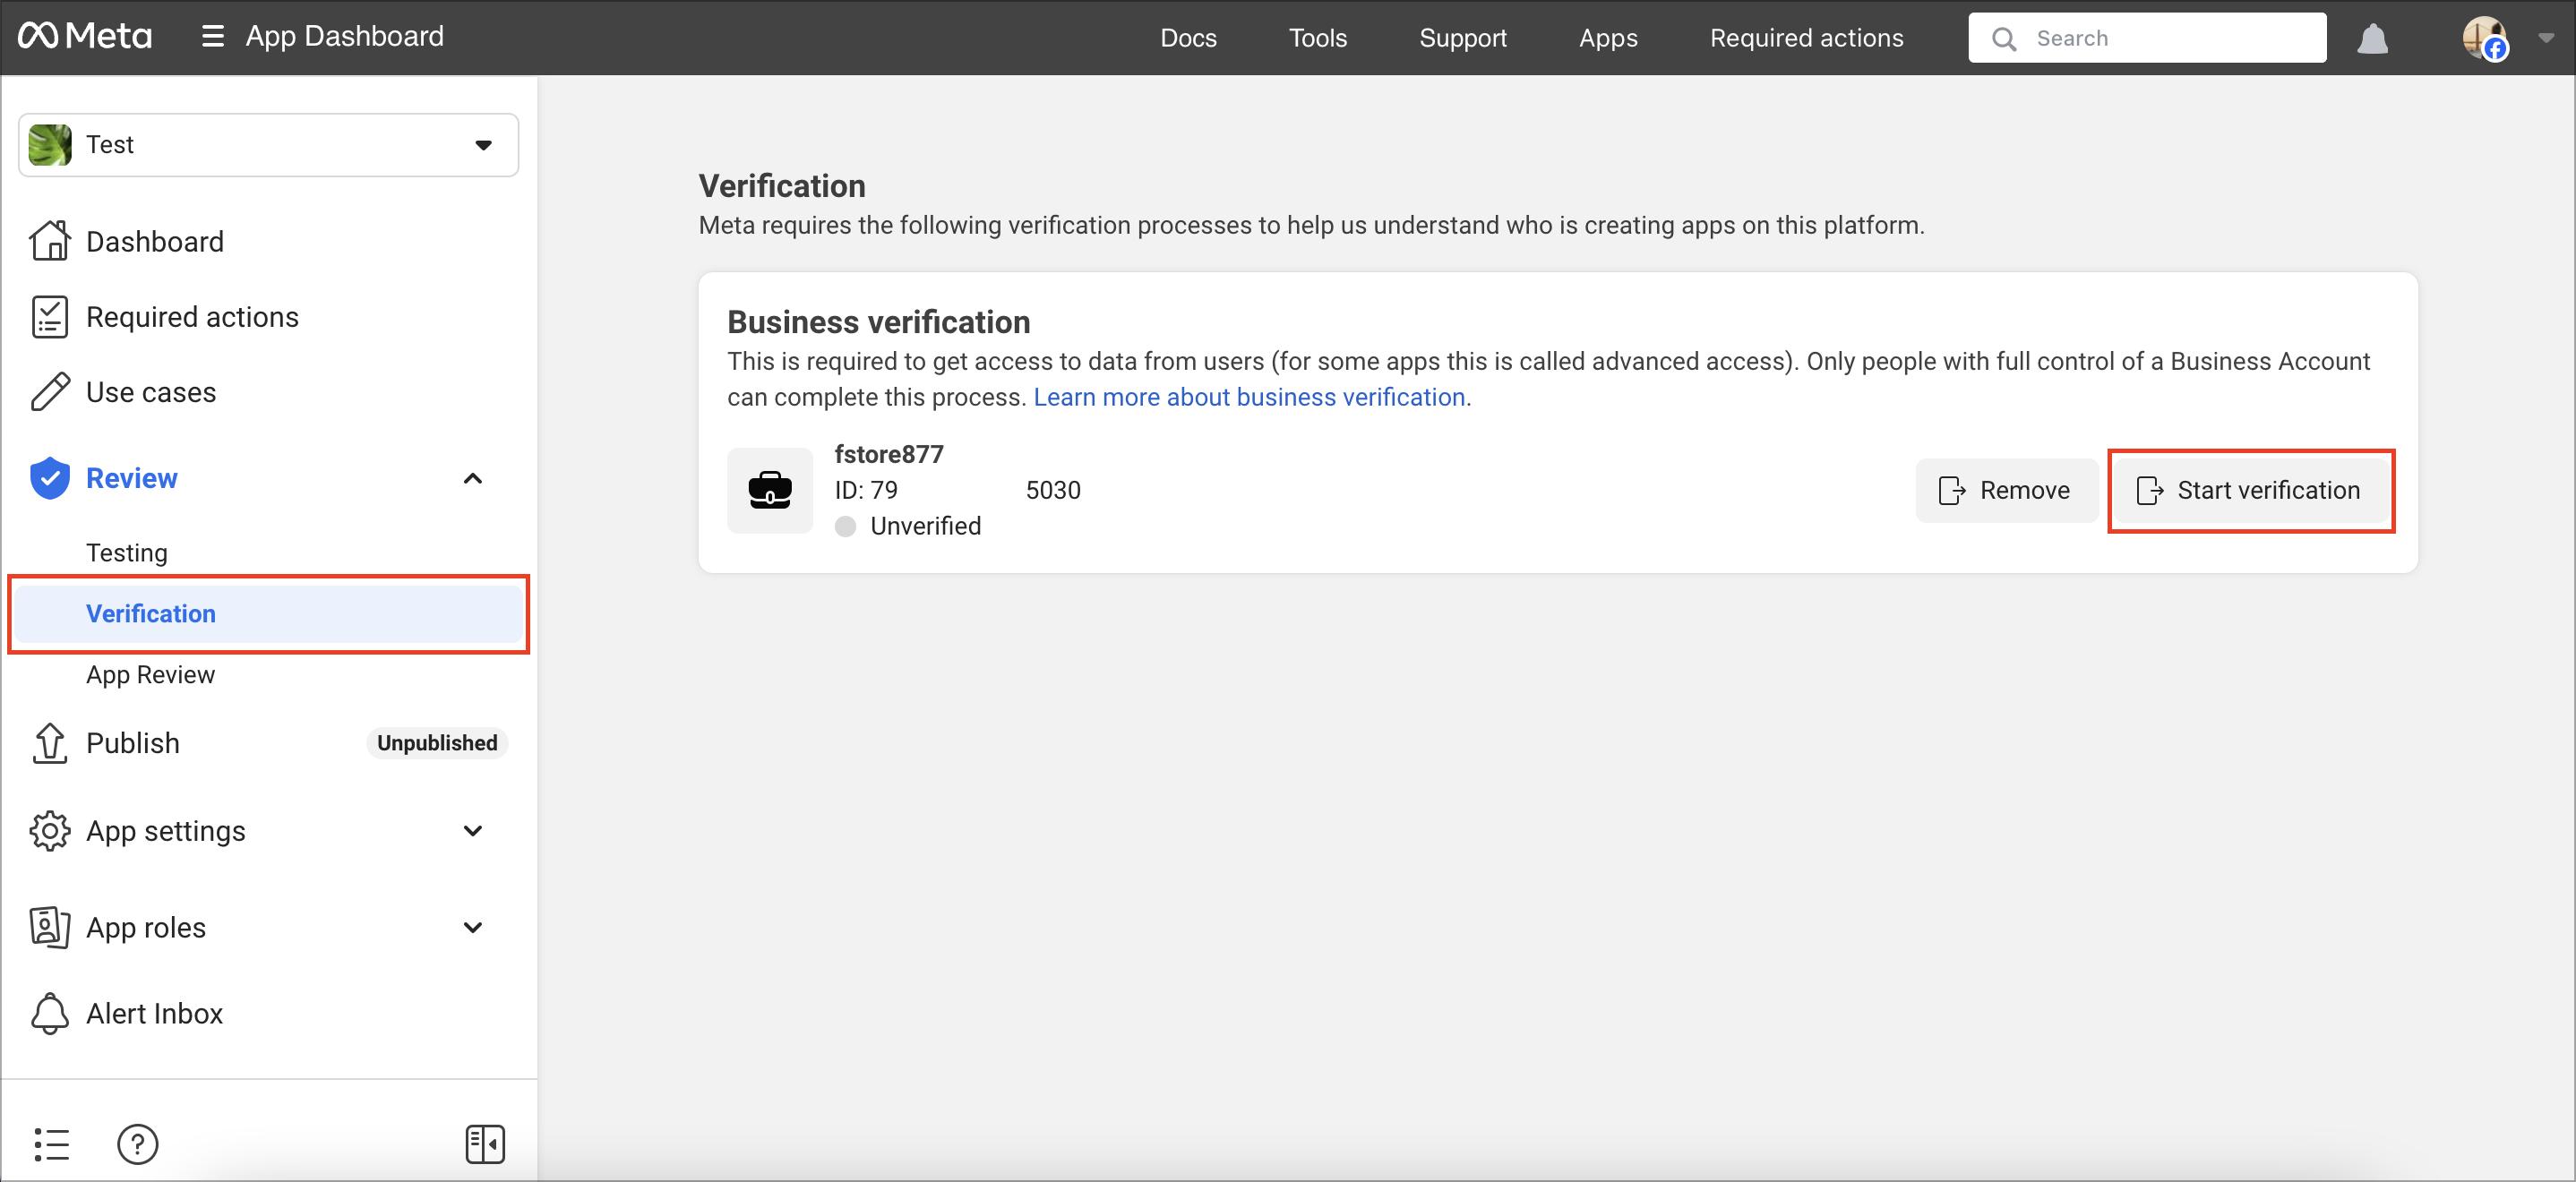The height and width of the screenshot is (1182, 2576).
Task: Follow Learn more about business verification link
Action: tap(1249, 397)
